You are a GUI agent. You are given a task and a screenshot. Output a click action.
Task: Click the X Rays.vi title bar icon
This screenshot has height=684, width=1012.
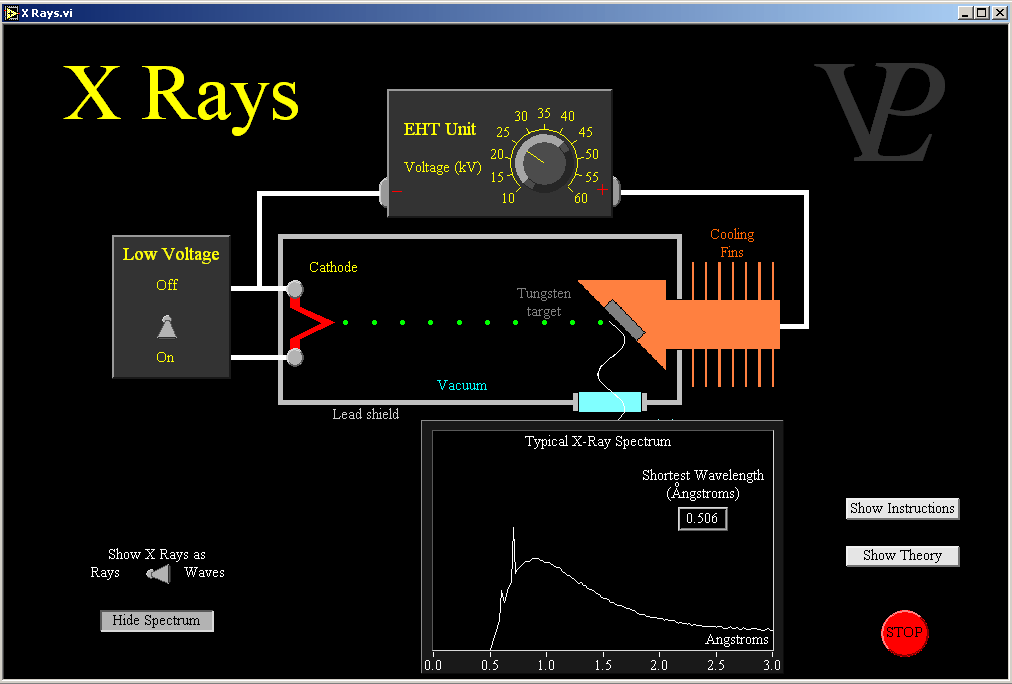tap(12, 12)
